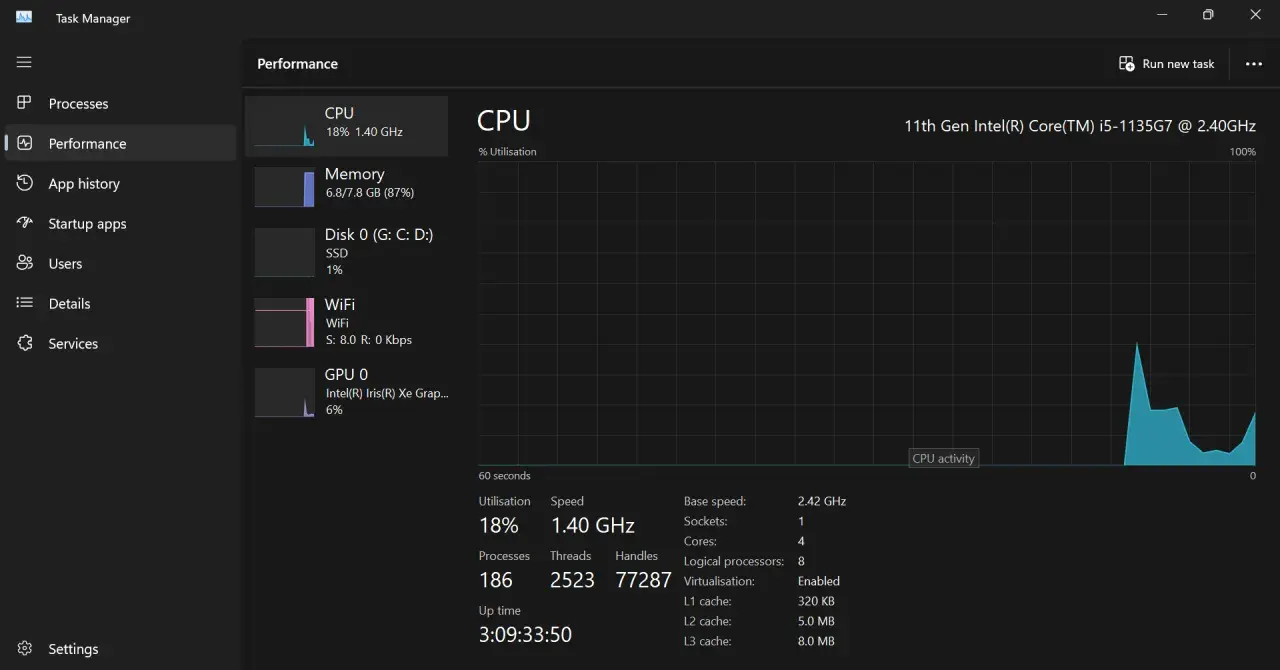The image size is (1280, 670).
Task: Select the Disk 0 mini graph thumbnail
Action: coord(284,252)
